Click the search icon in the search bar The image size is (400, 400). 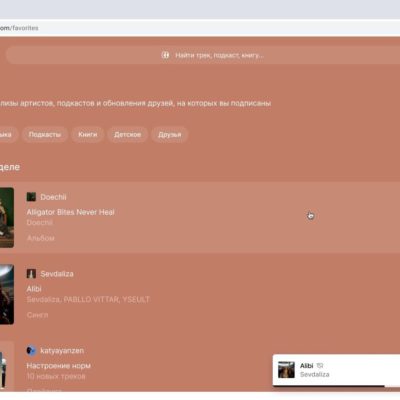[x=165, y=55]
